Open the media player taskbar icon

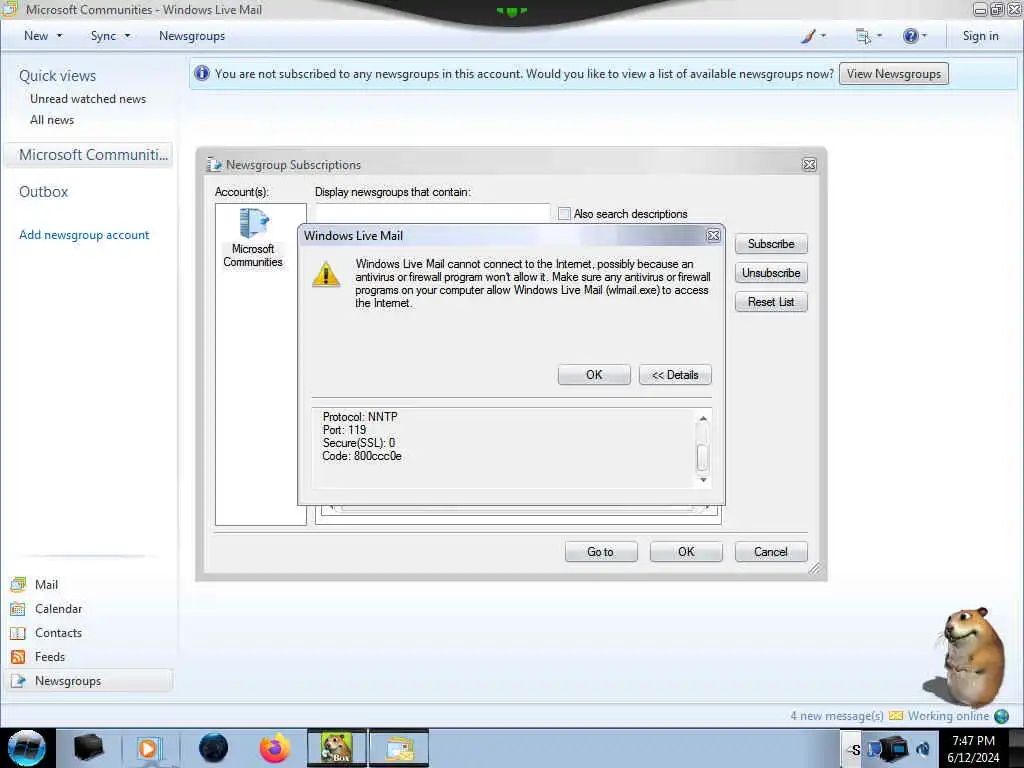(148, 748)
